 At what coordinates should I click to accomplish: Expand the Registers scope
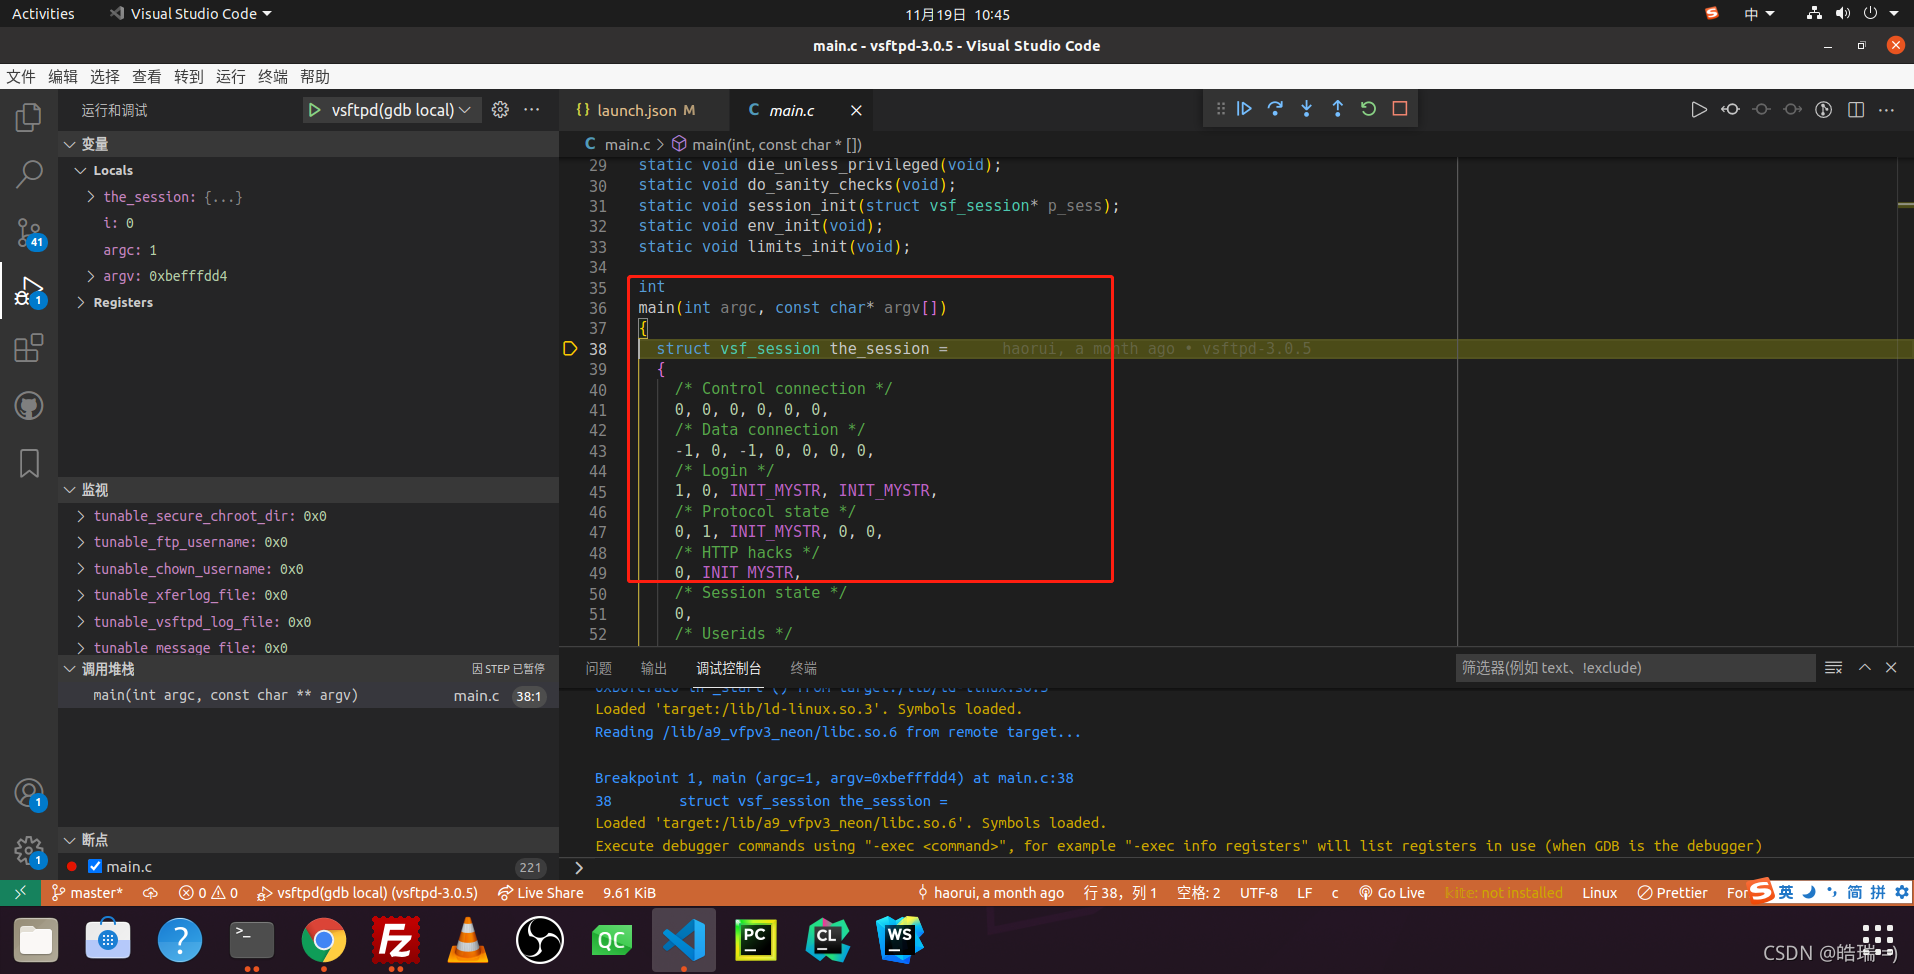click(80, 303)
